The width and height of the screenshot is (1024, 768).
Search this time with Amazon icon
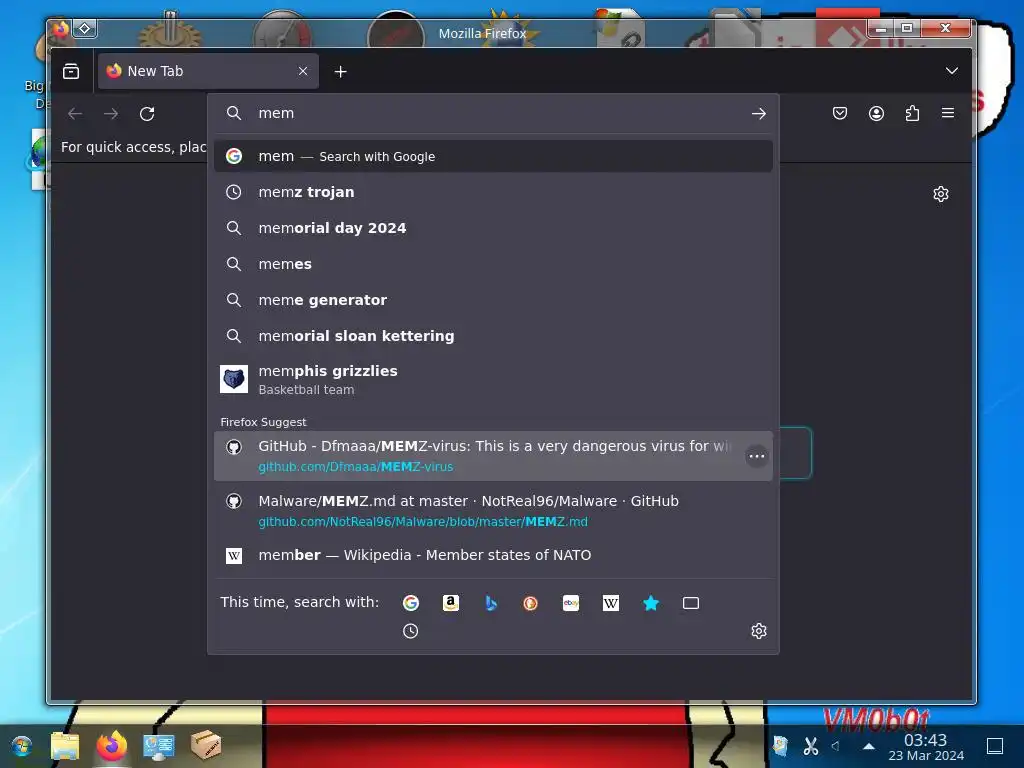pos(451,603)
